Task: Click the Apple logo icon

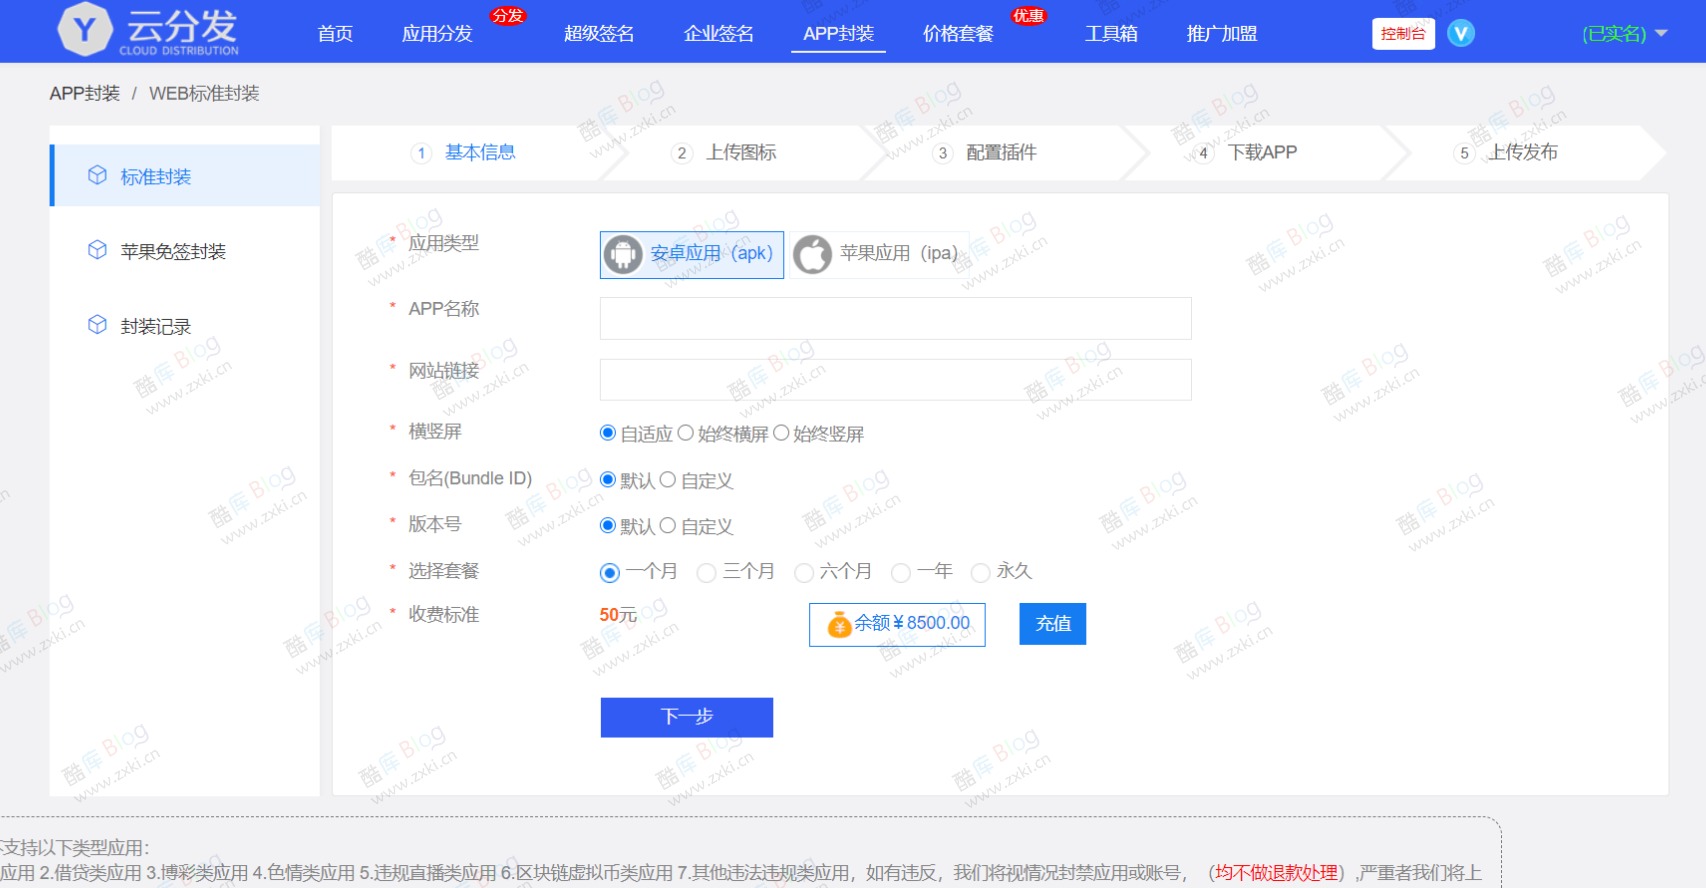Action: (x=812, y=254)
